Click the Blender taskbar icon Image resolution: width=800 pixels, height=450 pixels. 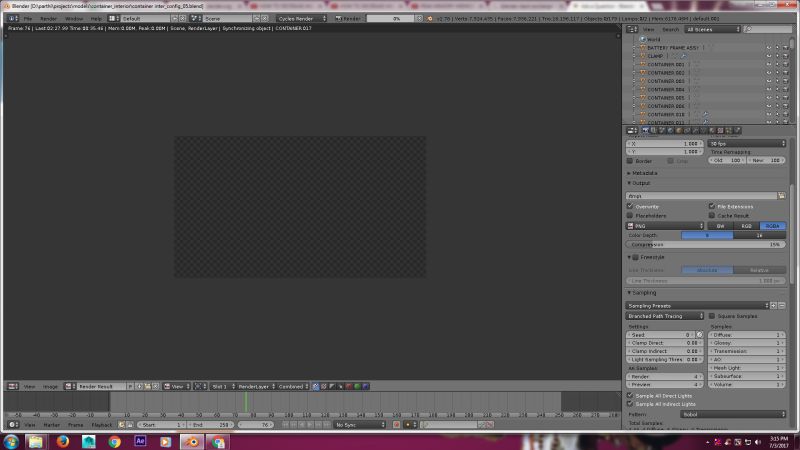(x=192, y=441)
